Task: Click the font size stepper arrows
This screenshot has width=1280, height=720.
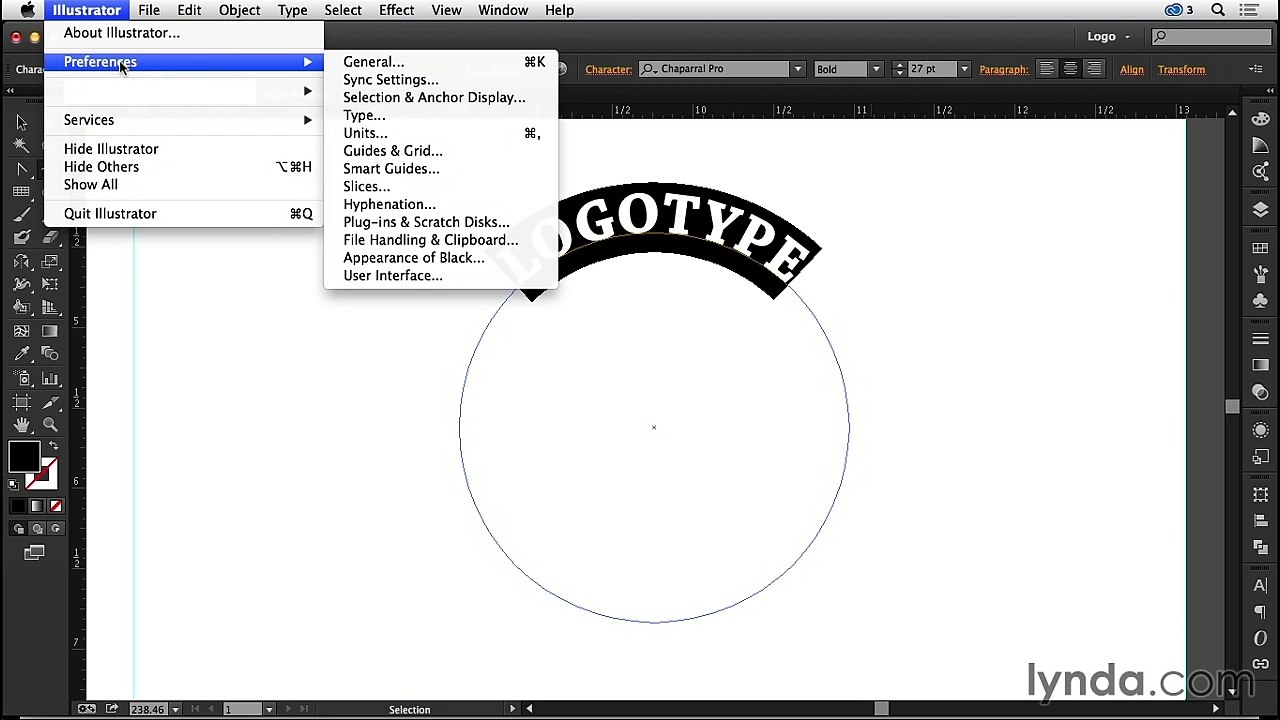Action: (899, 69)
